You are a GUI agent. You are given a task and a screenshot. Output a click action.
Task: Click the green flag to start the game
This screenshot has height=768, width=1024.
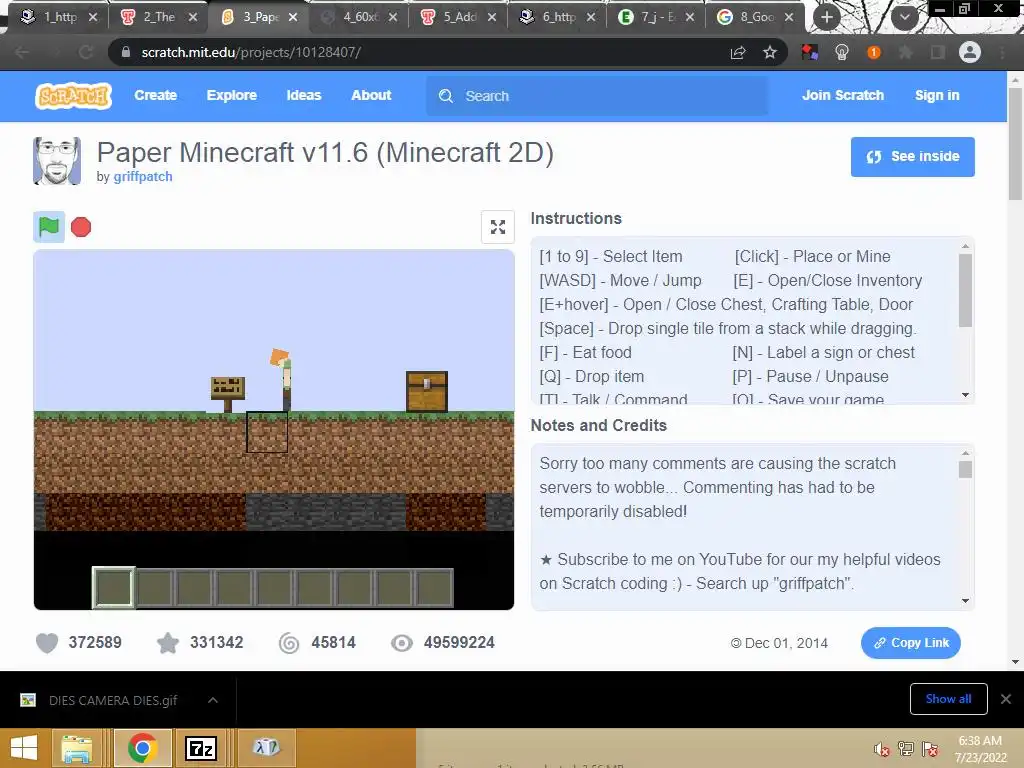49,227
